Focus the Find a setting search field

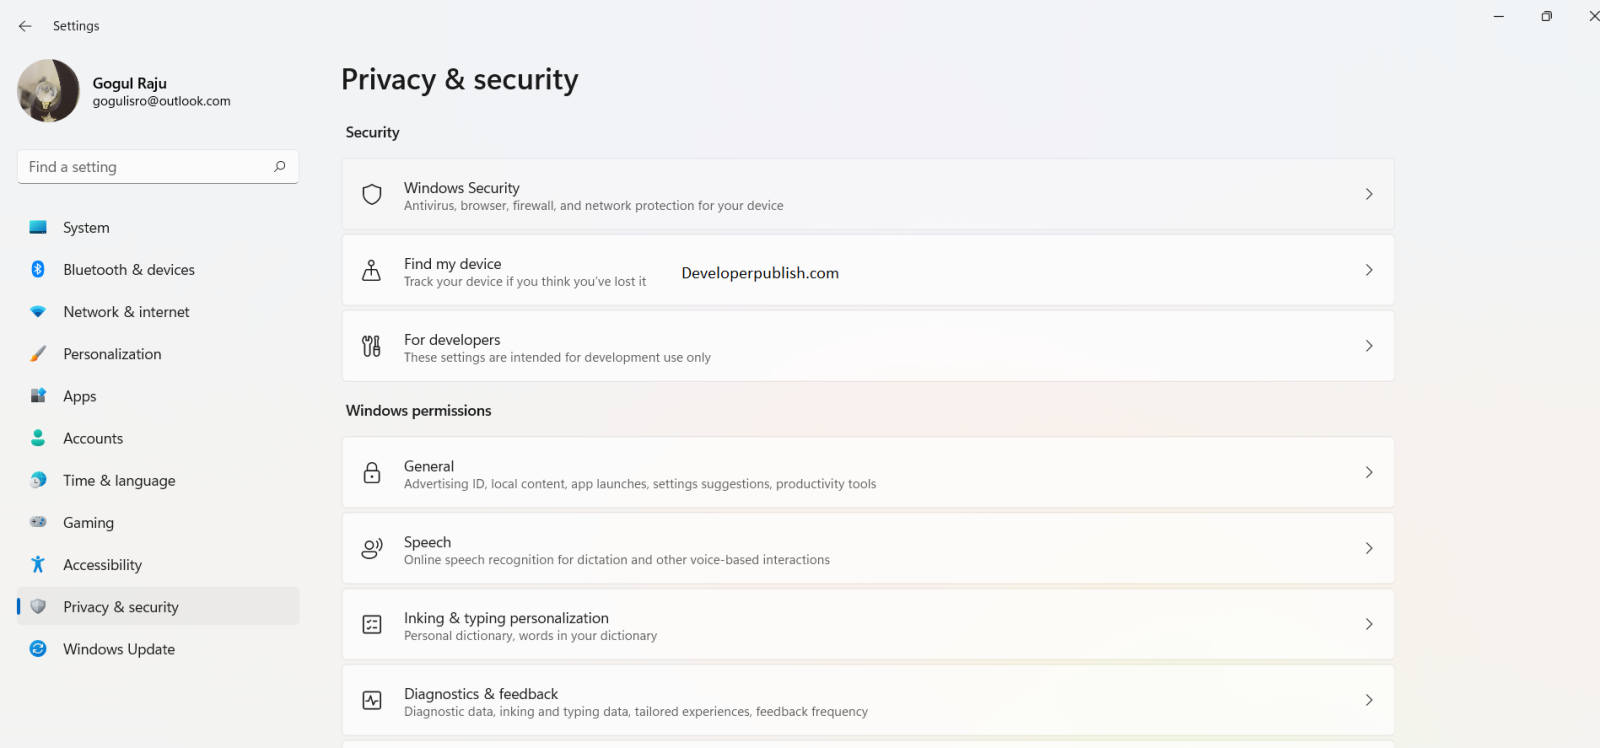[145, 167]
